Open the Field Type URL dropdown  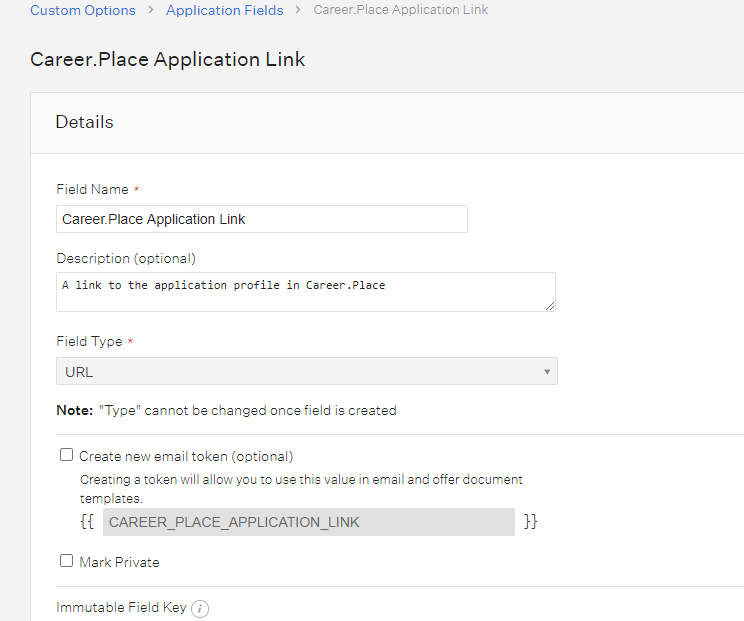[307, 371]
